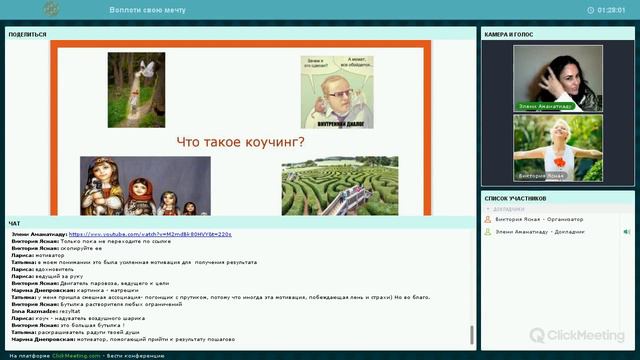
Task: Click Татьяна's message 'раскрашиватель радуги твоей души'
Action: point(89,332)
